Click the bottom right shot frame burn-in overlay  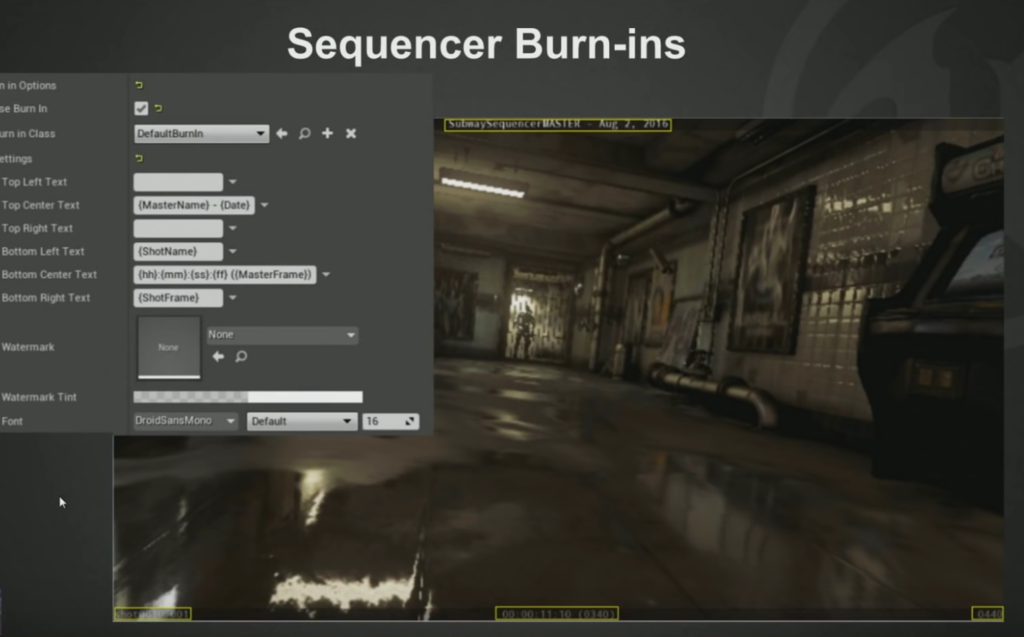(x=987, y=613)
